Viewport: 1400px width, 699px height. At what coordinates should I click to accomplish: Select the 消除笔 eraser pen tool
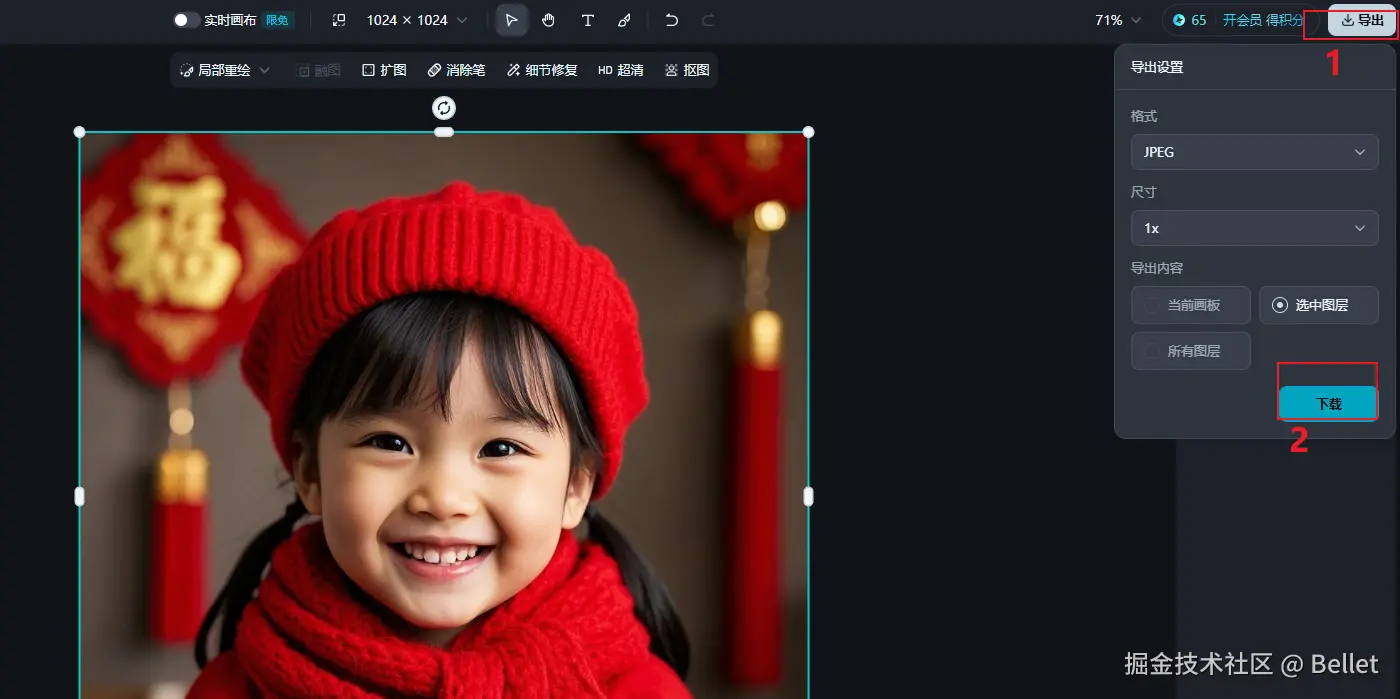pos(456,70)
